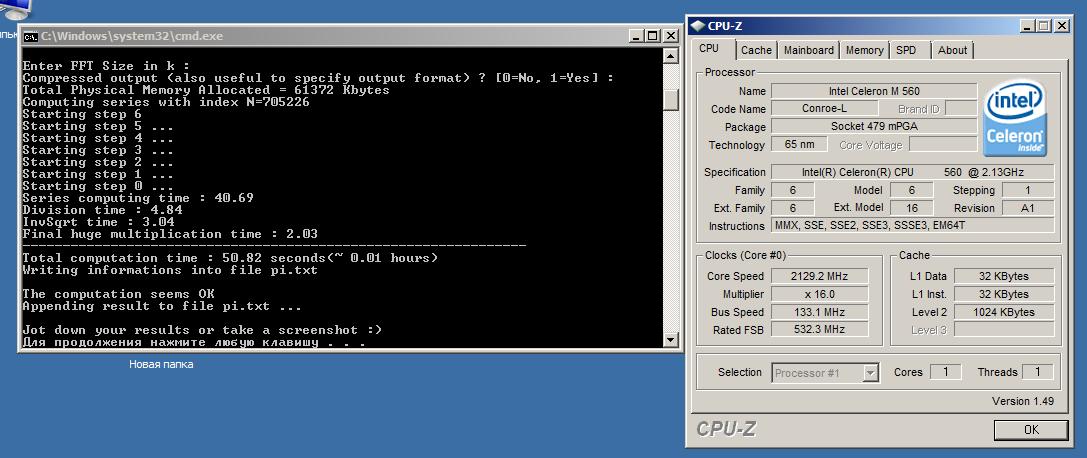Click the Stepping value '1'
This screenshot has width=1087, height=458.
pyautogui.click(x=1028, y=190)
